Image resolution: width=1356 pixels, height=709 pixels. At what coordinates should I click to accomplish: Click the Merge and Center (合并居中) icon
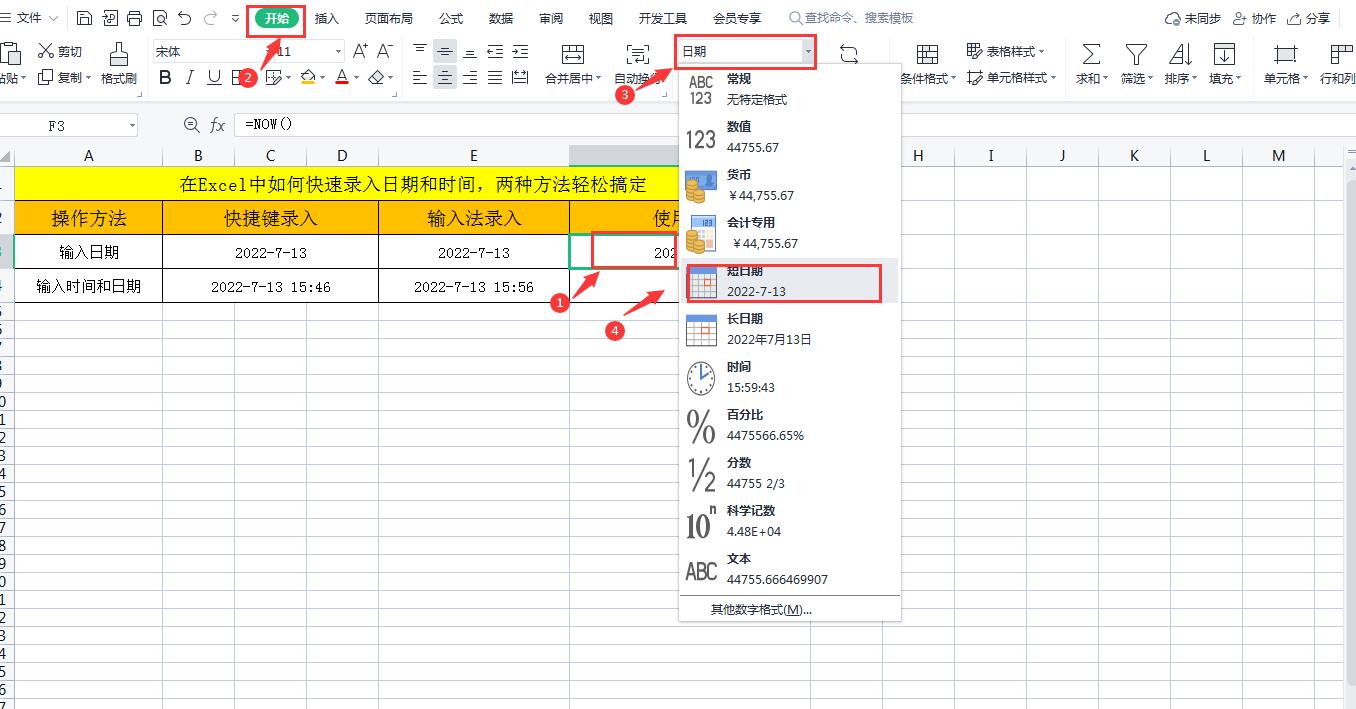coord(573,54)
